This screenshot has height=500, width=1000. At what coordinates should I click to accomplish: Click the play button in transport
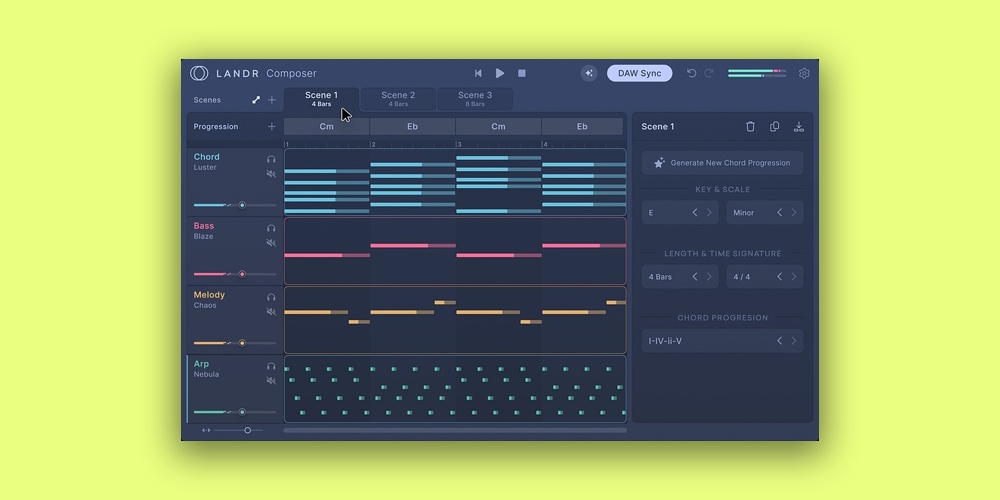coord(500,73)
